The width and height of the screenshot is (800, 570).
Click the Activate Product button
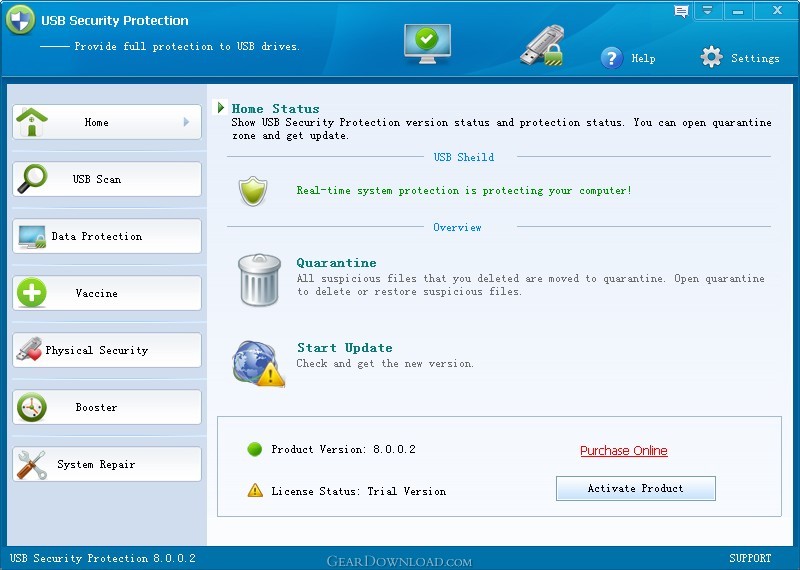pos(636,488)
